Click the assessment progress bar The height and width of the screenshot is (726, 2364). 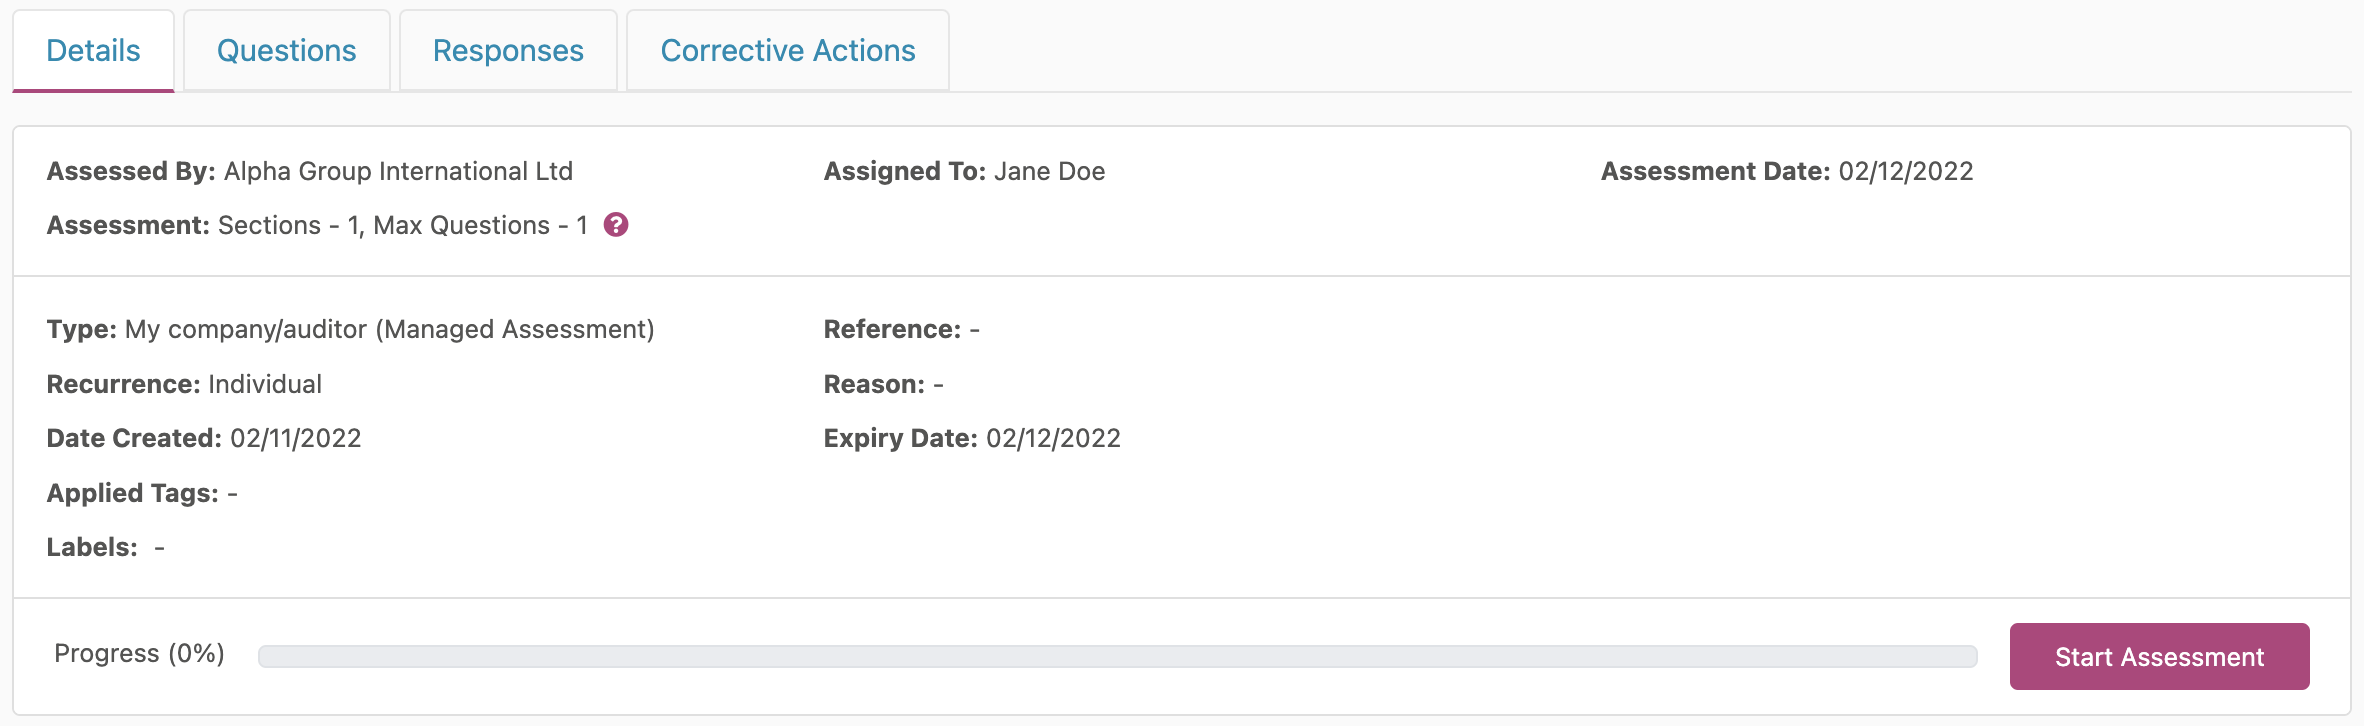[x=1117, y=656]
